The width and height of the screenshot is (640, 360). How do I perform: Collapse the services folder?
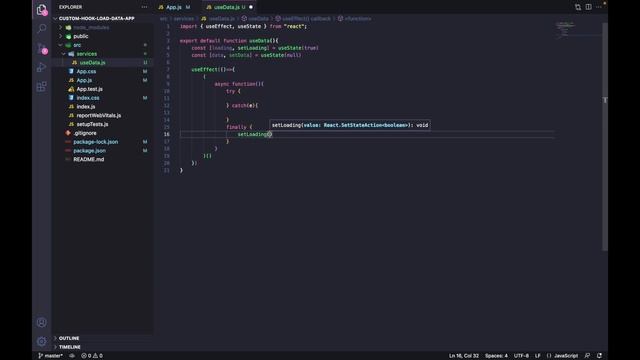click(87, 54)
